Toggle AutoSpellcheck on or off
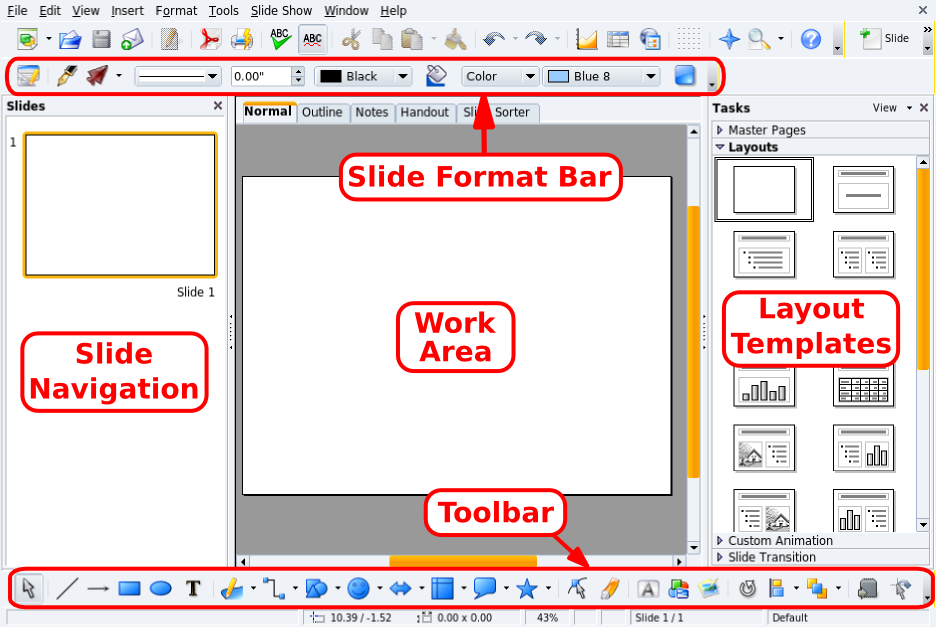Image resolution: width=936 pixels, height=627 pixels. point(312,39)
